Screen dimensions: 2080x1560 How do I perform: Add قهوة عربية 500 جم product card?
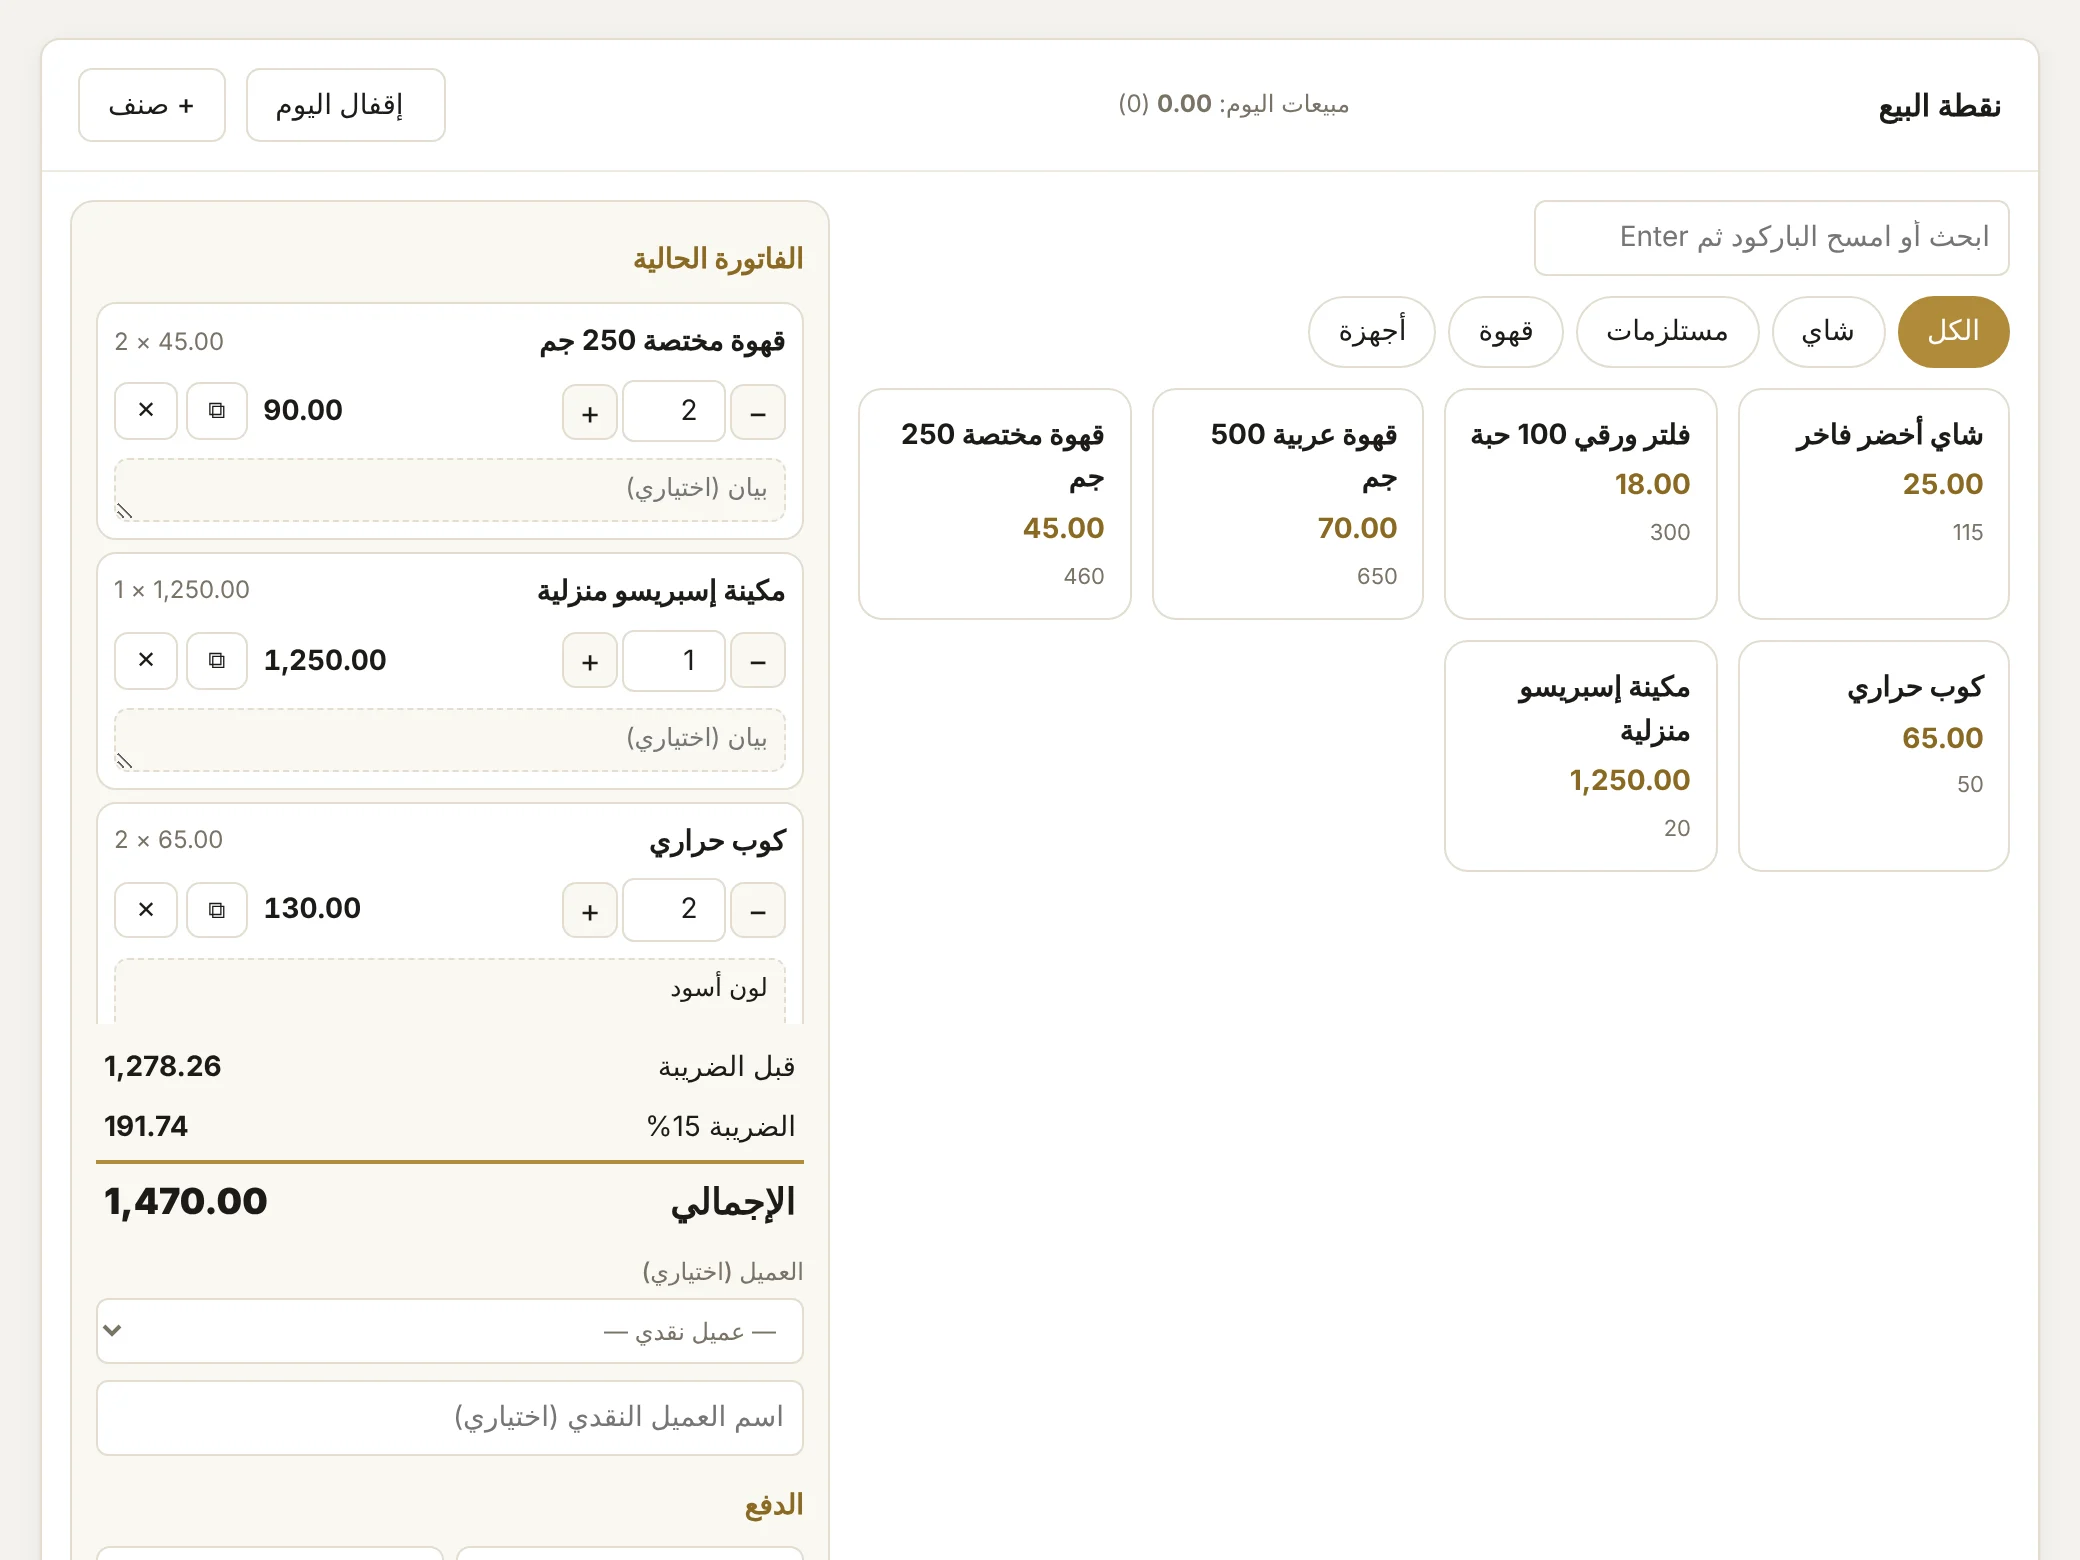click(x=1288, y=504)
